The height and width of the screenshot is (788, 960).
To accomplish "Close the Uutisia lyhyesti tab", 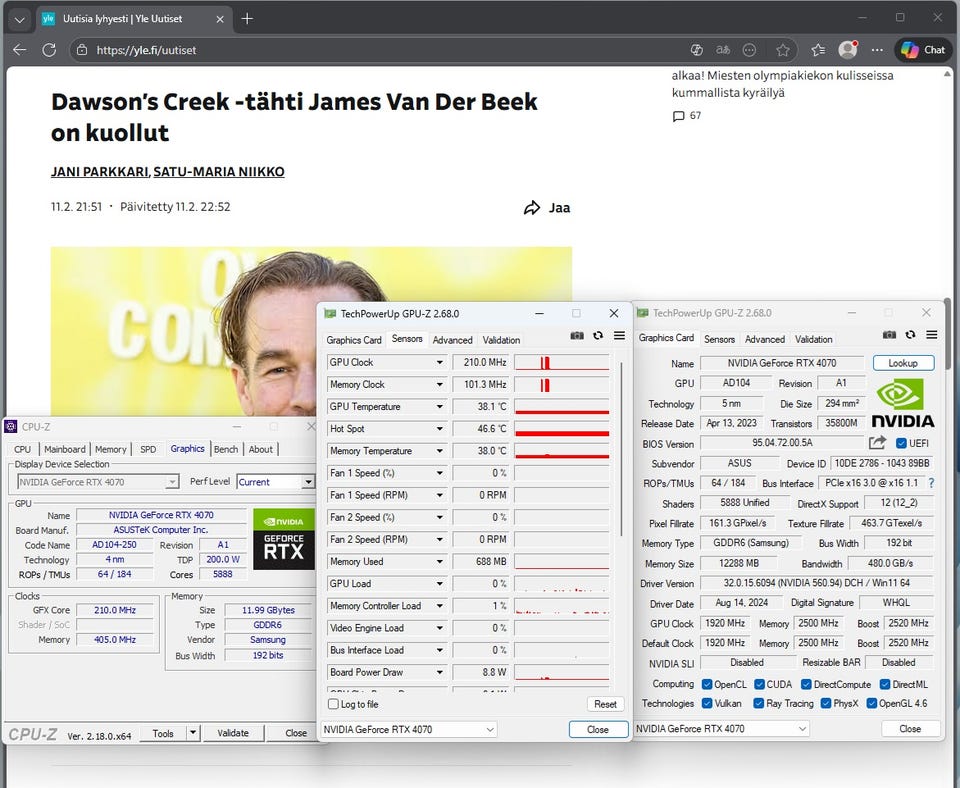I will pos(220,19).
